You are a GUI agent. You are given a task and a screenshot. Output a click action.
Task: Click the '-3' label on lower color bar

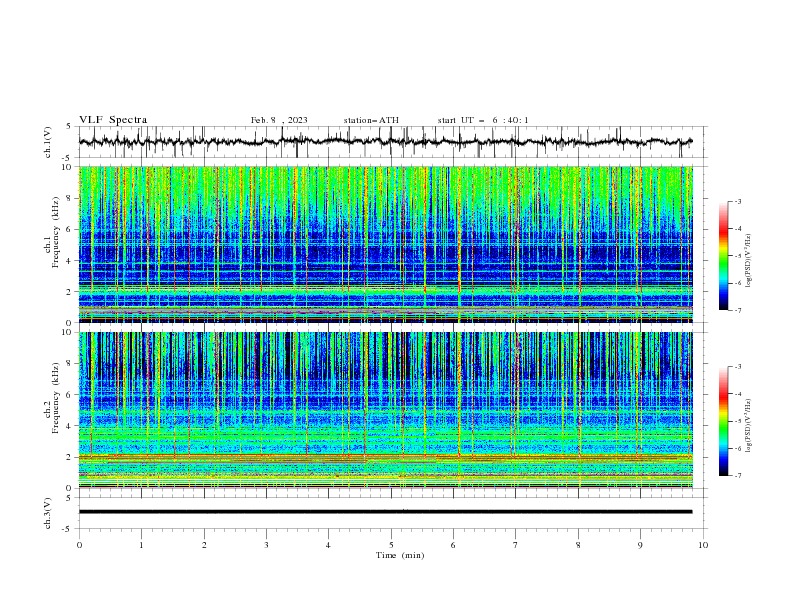[737, 367]
